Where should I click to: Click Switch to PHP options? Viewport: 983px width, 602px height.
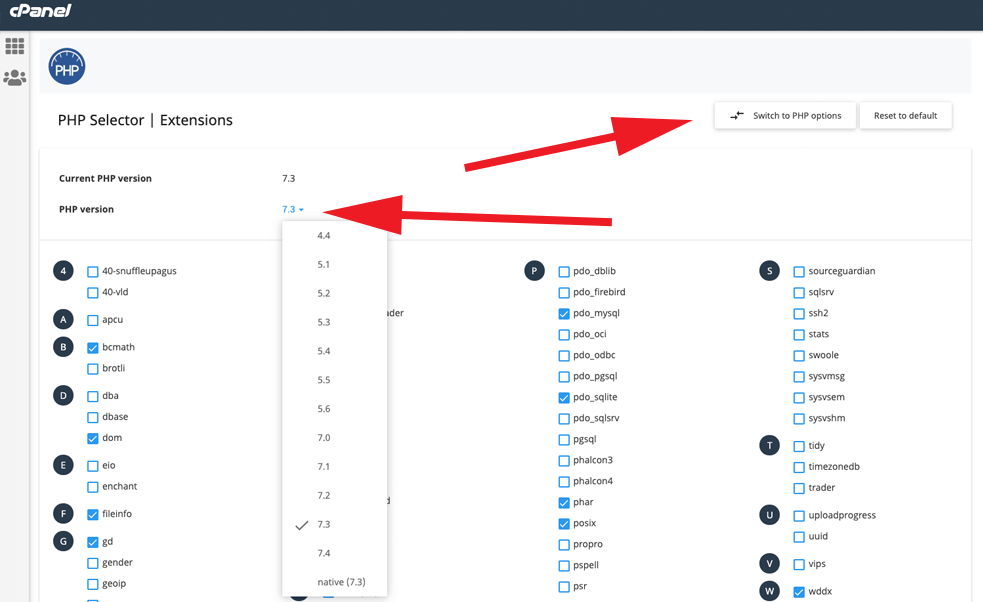784,115
